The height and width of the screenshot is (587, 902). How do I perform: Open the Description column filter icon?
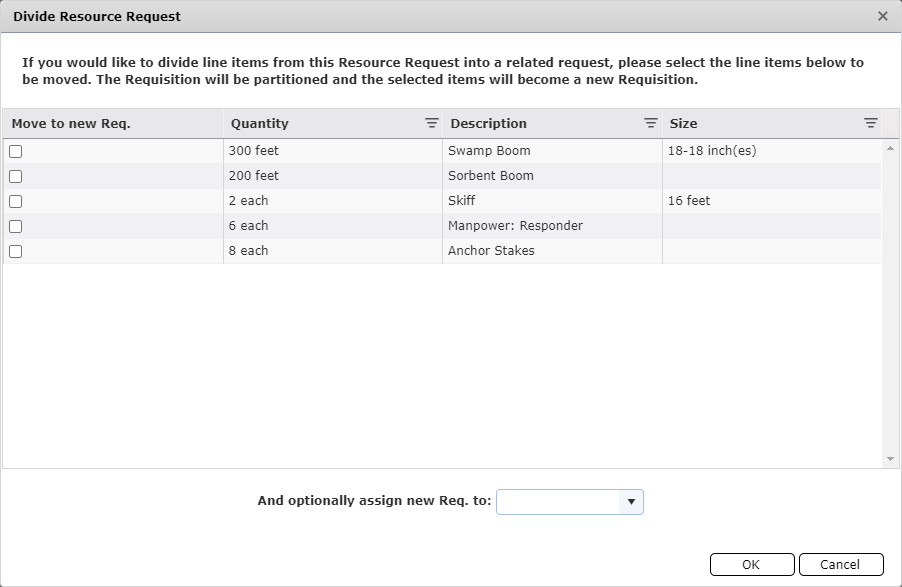coord(651,122)
